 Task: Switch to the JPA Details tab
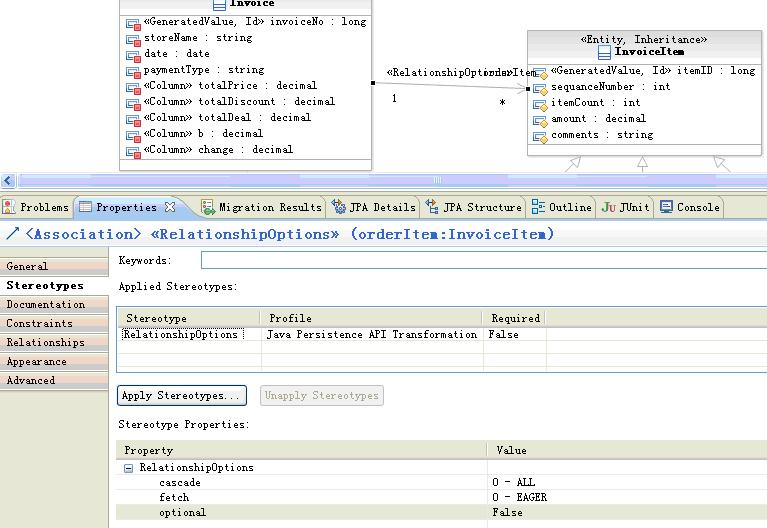pyautogui.click(x=374, y=207)
